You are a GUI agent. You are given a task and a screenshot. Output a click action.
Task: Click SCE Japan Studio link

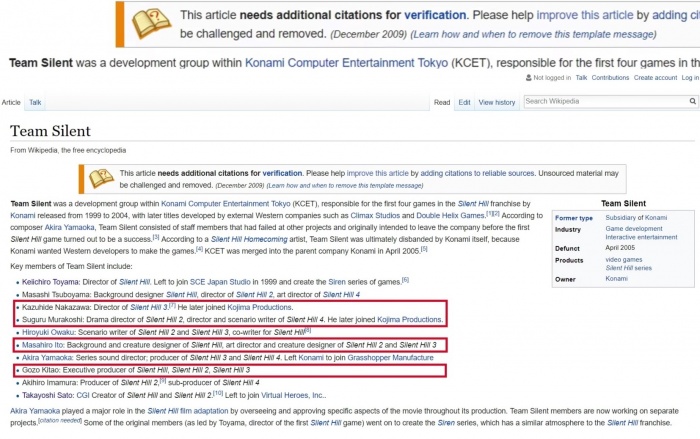tap(220, 282)
